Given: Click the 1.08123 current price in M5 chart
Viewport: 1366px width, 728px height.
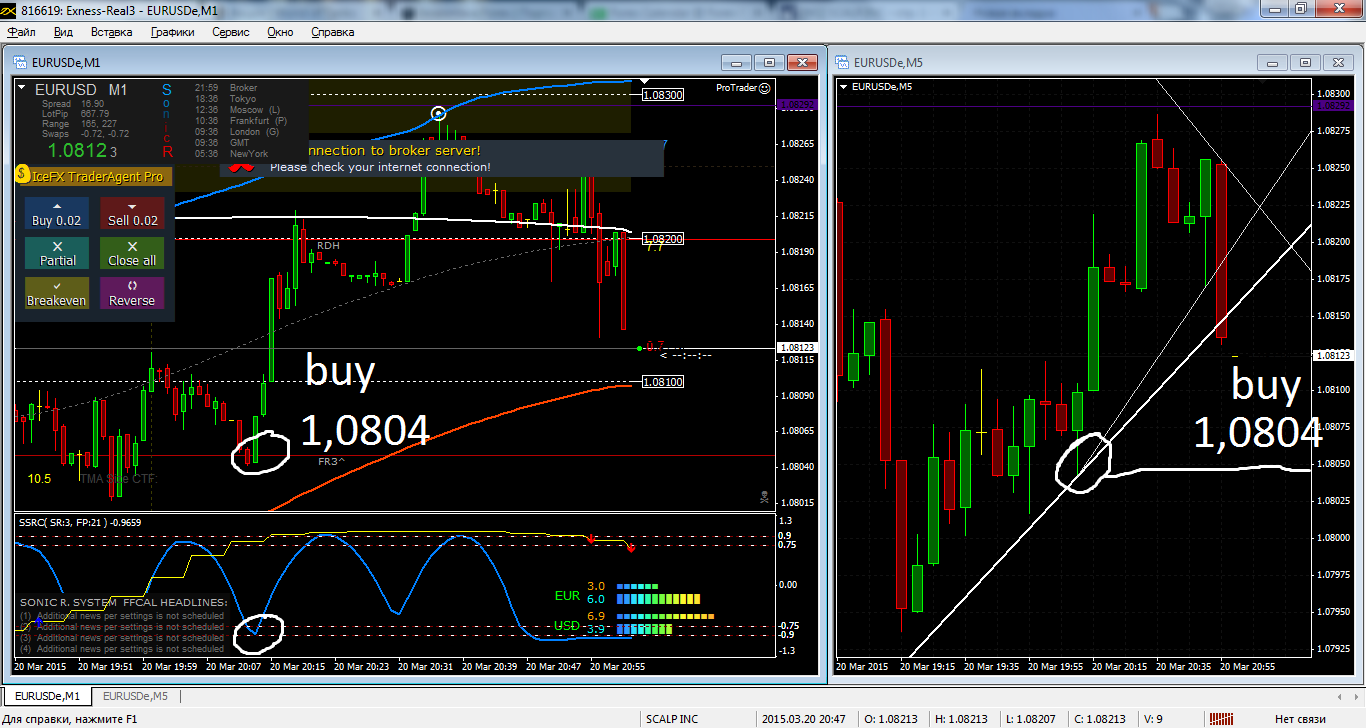Looking at the screenshot, I should (1334, 355).
